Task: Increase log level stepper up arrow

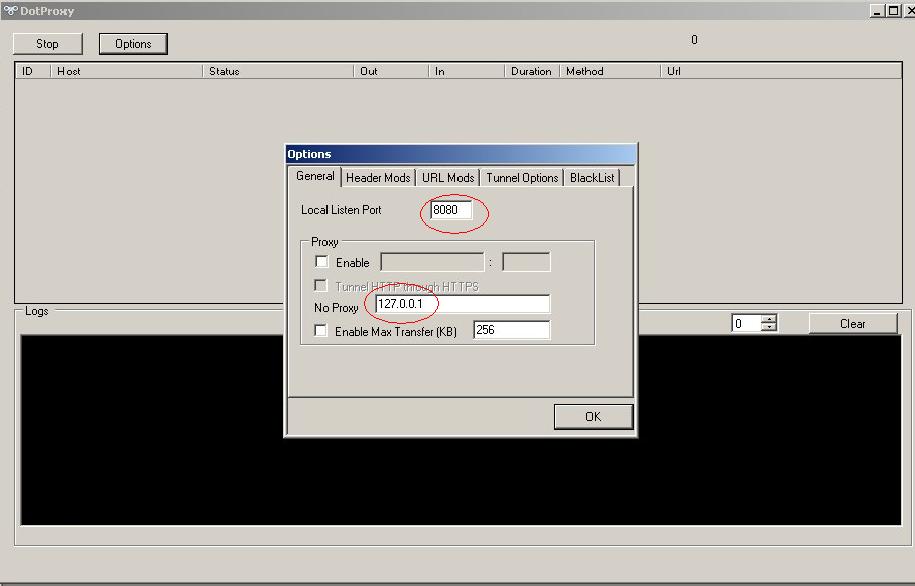Action: [770, 319]
